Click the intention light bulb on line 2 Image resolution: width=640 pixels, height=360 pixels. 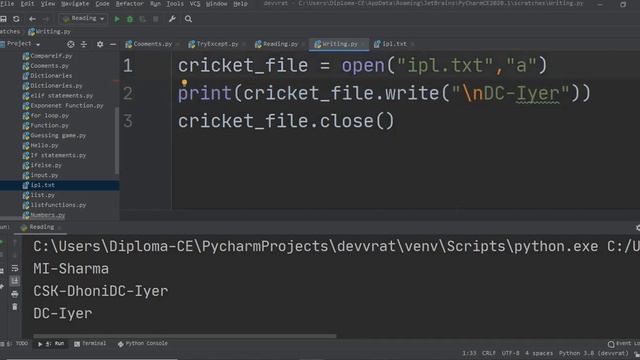coord(184,83)
